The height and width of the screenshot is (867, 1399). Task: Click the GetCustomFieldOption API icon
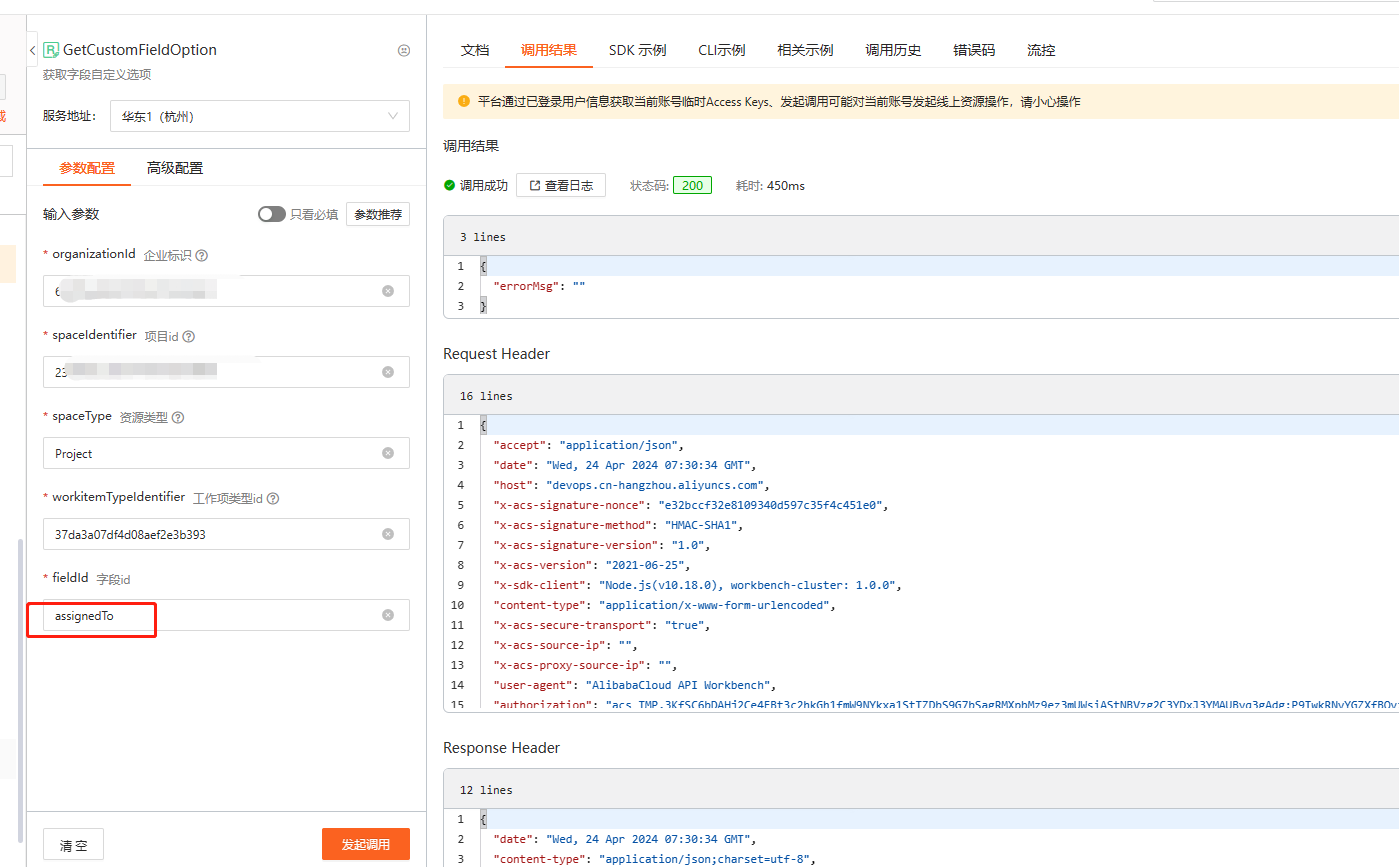51,50
